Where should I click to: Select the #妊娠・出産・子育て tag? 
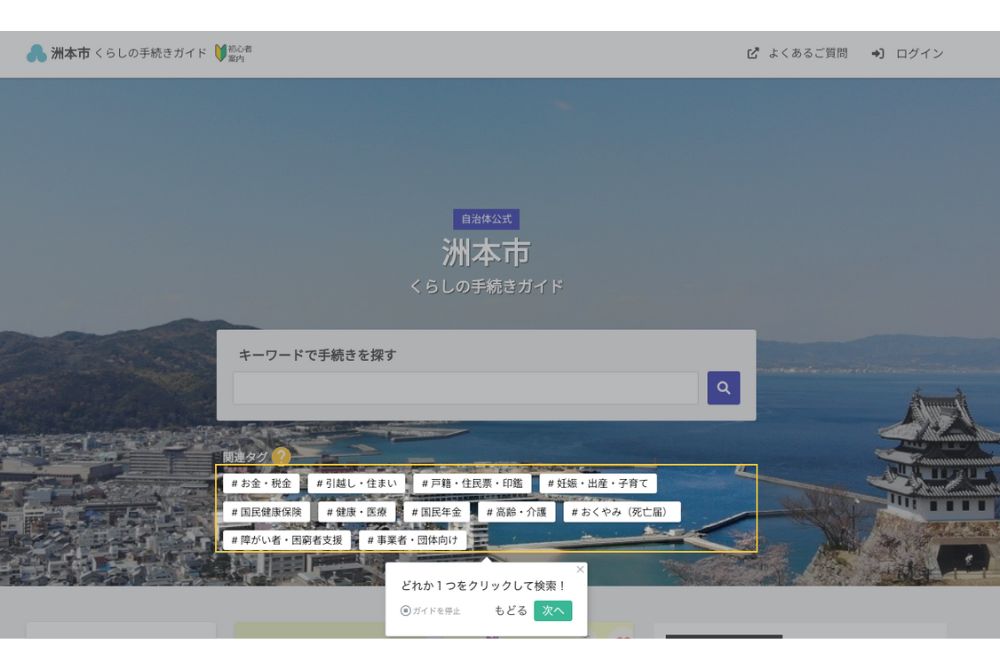coord(602,483)
